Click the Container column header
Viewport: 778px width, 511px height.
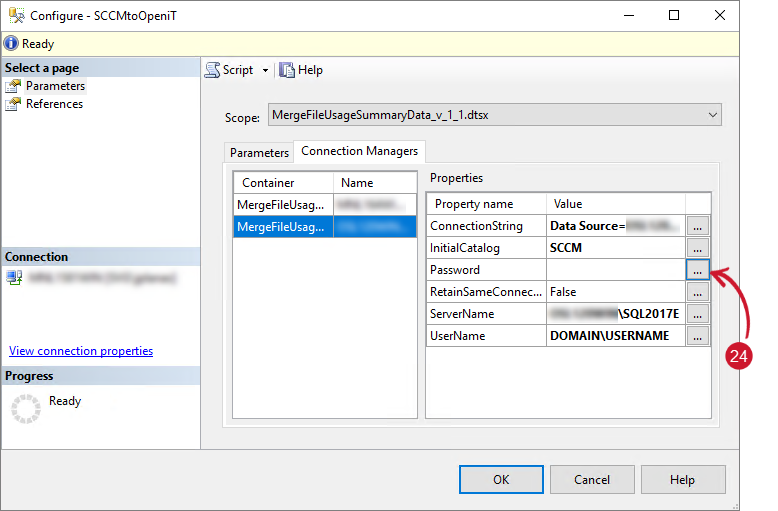coord(283,183)
